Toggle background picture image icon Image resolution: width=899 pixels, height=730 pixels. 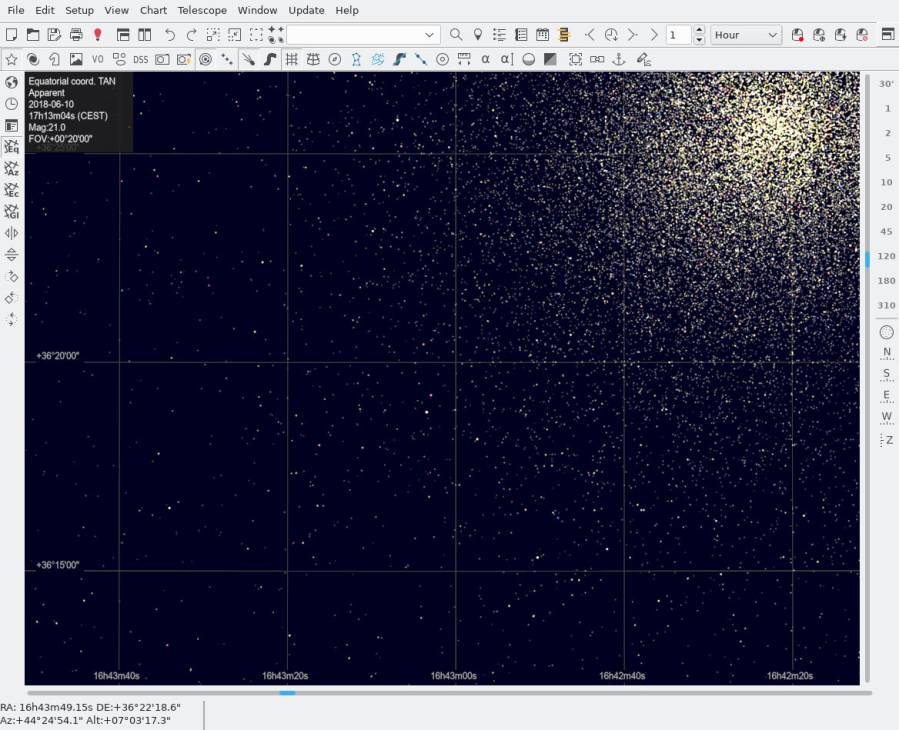(x=76, y=60)
